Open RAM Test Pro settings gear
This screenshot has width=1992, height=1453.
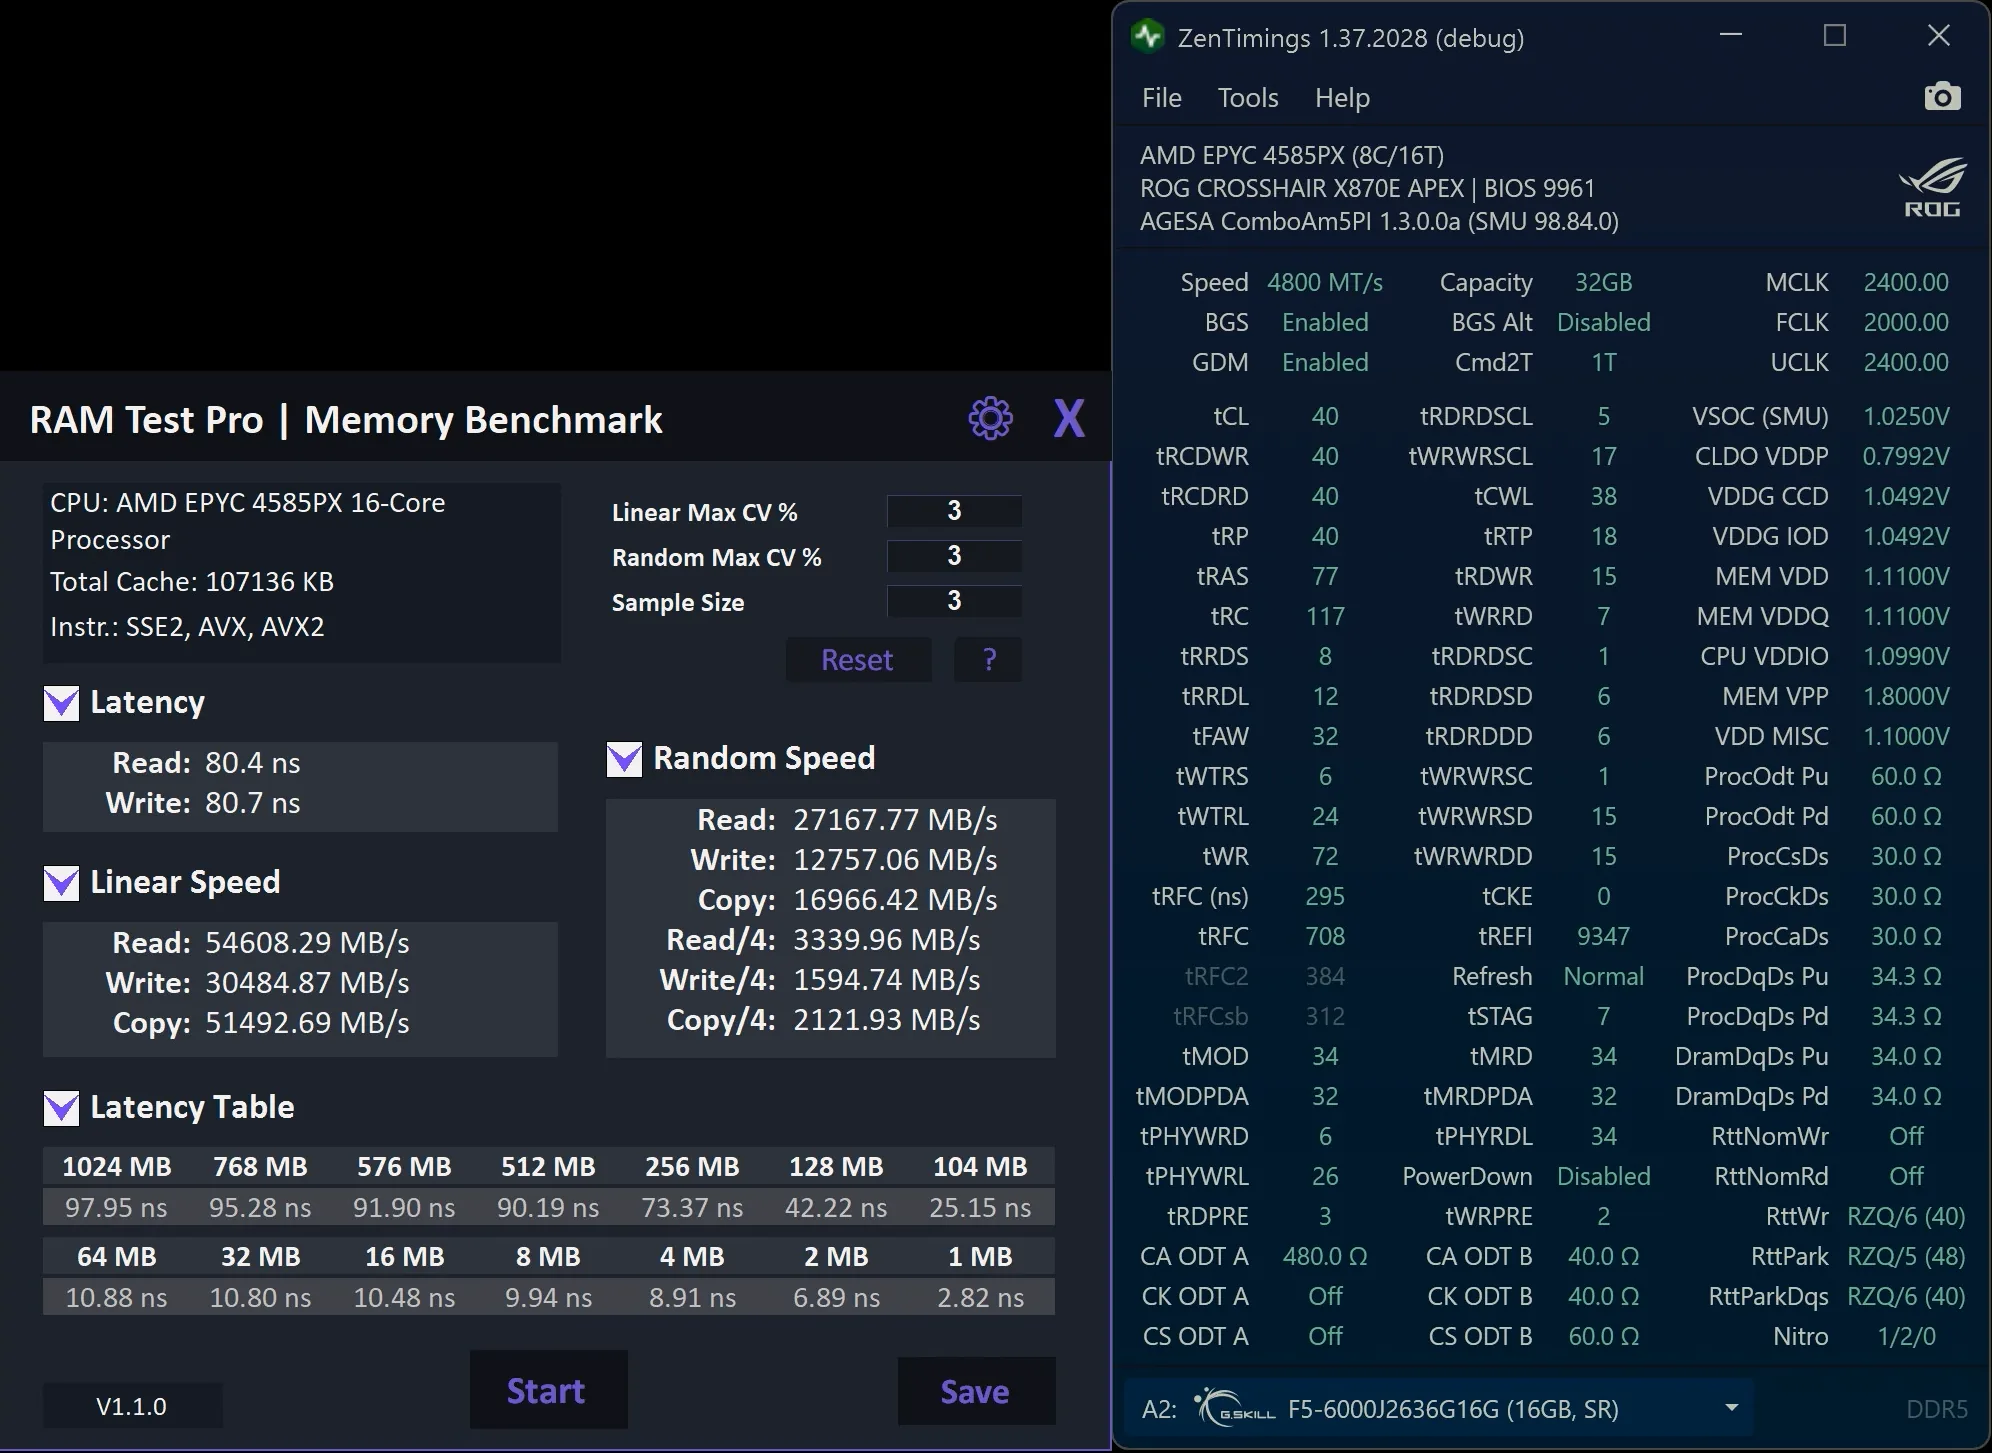point(990,419)
